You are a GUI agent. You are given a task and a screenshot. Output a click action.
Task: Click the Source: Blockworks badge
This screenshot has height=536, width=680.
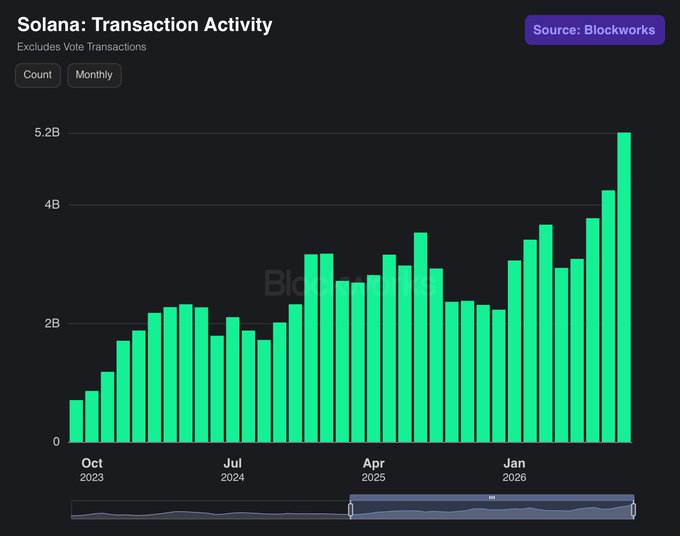(595, 30)
